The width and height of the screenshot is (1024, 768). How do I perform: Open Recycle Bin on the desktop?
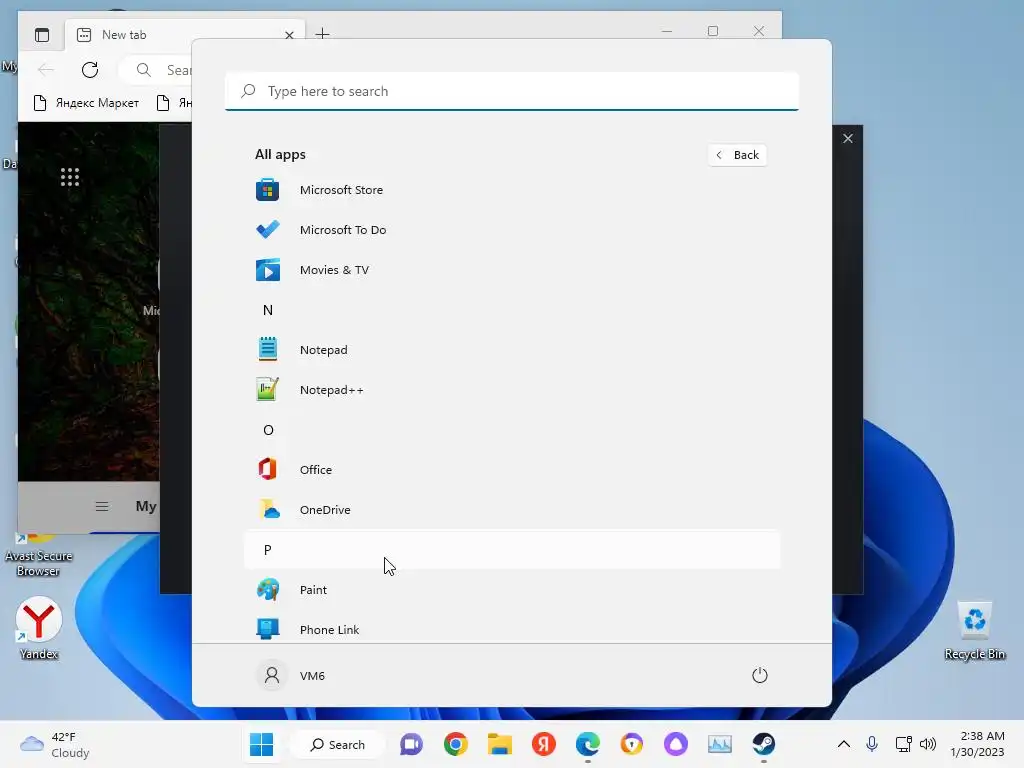click(974, 630)
